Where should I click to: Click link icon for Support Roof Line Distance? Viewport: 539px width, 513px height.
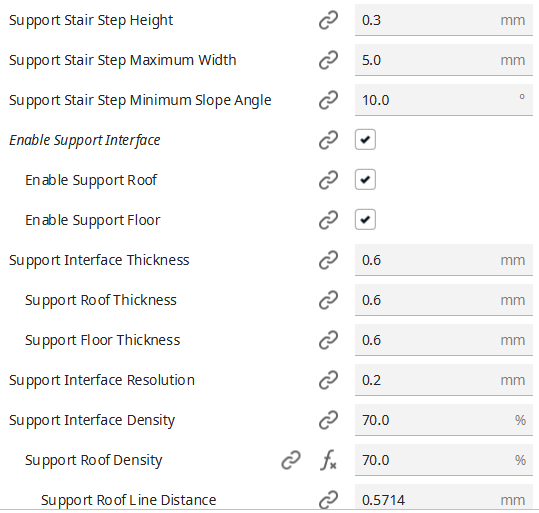(328, 500)
